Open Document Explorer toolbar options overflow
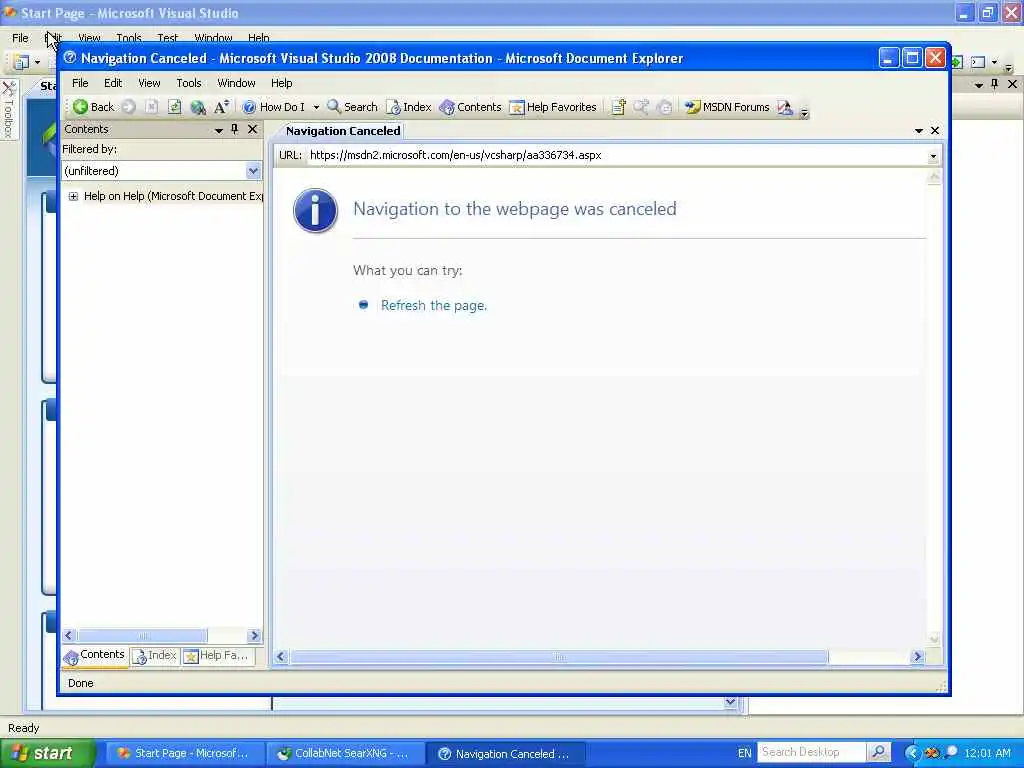This screenshot has height=768, width=1024. point(805,112)
